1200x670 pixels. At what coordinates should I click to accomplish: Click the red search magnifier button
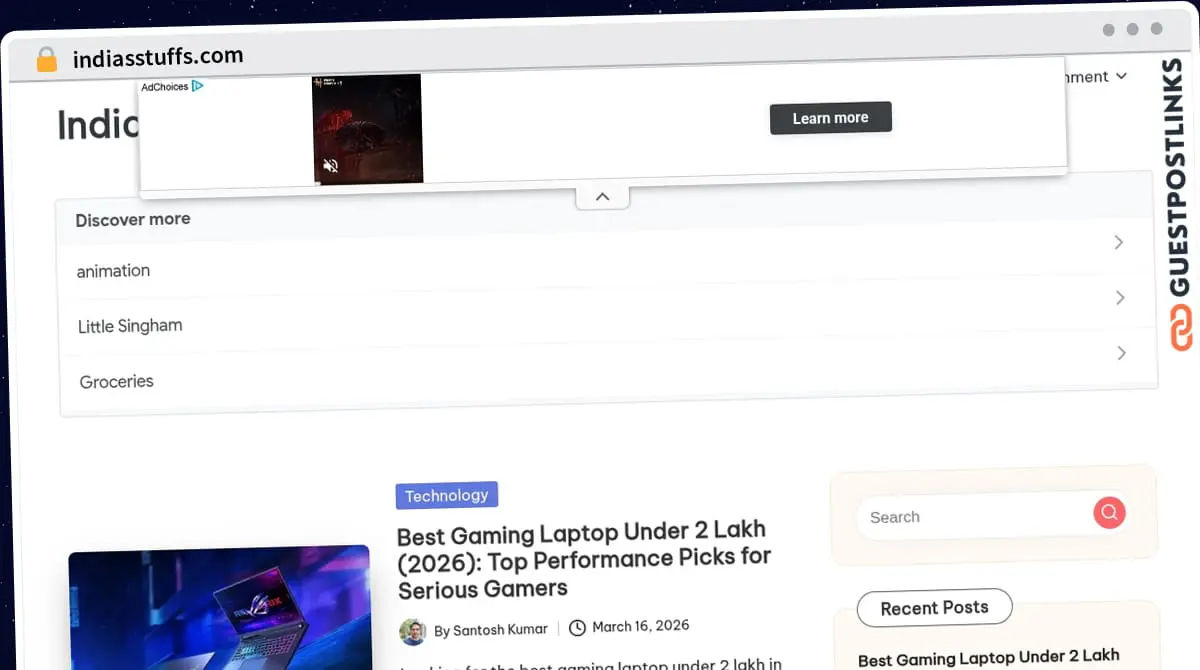tap(1108, 514)
